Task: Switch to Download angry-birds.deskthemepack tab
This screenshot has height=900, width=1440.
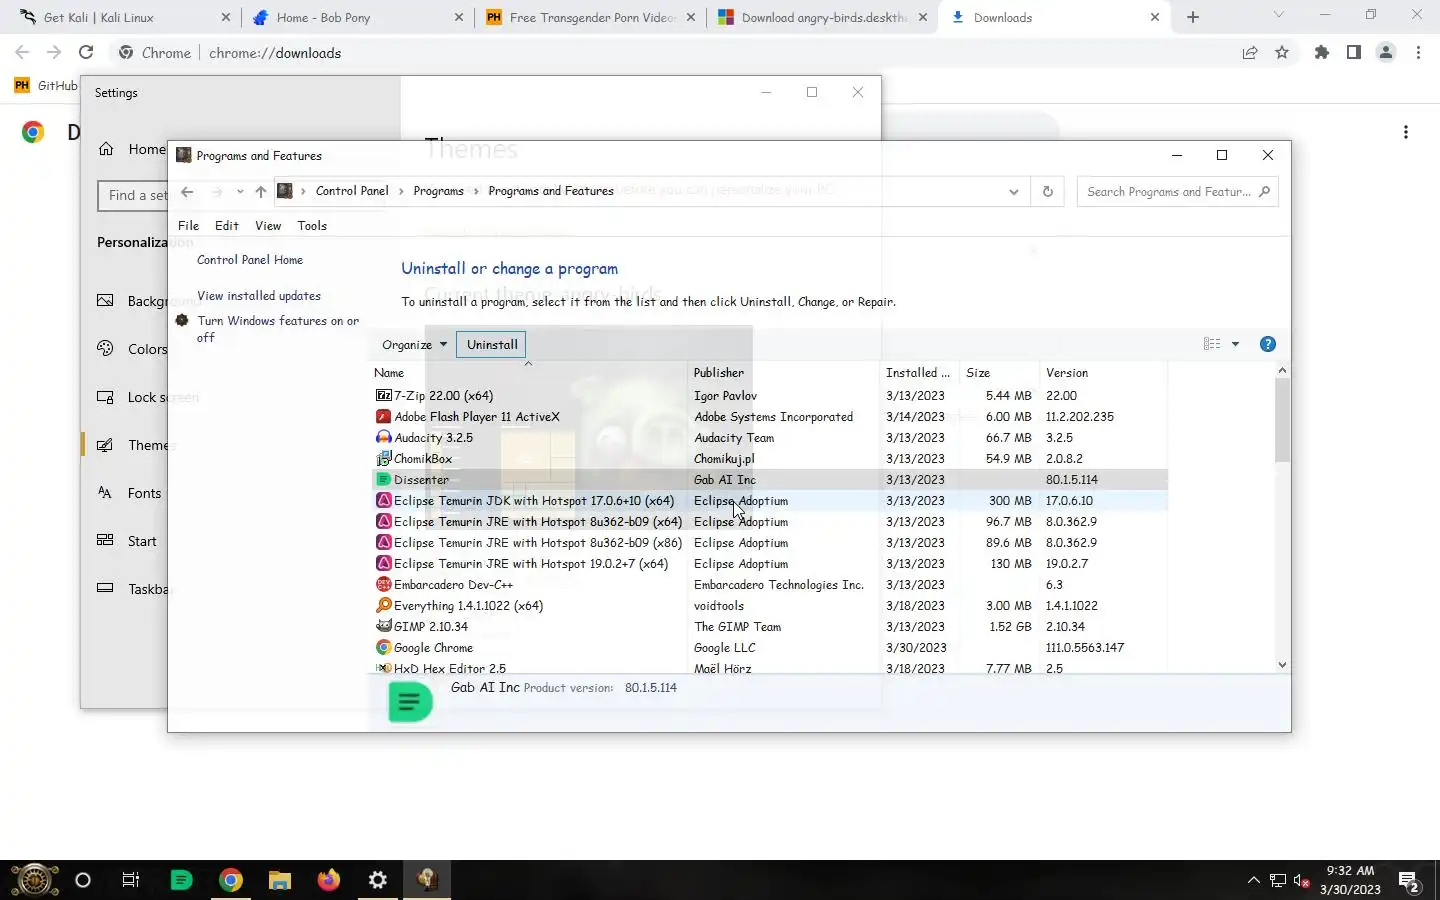Action: (822, 17)
